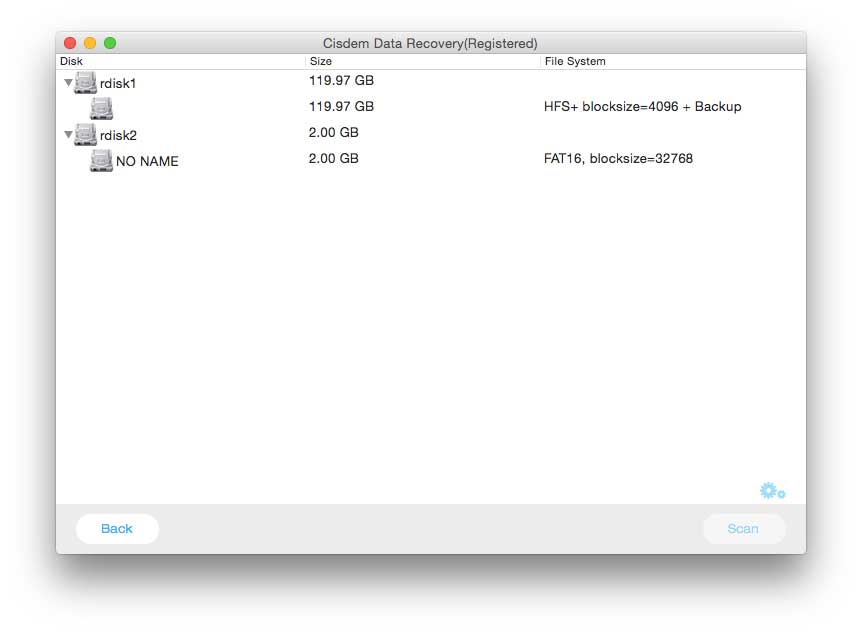Close the Cisdem Data Recovery window
The image size is (862, 634).
point(70,43)
